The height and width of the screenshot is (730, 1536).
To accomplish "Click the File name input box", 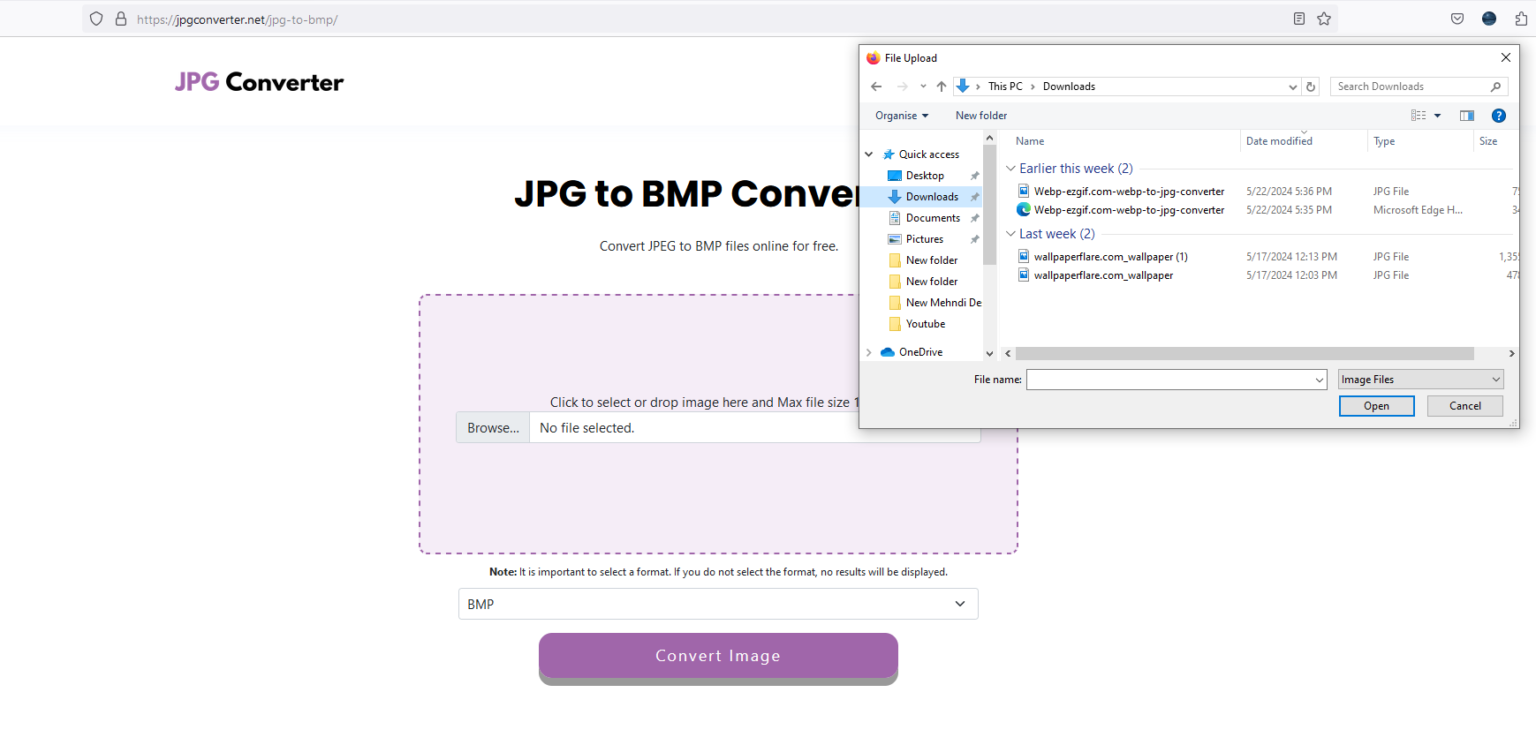I will tap(1176, 380).
